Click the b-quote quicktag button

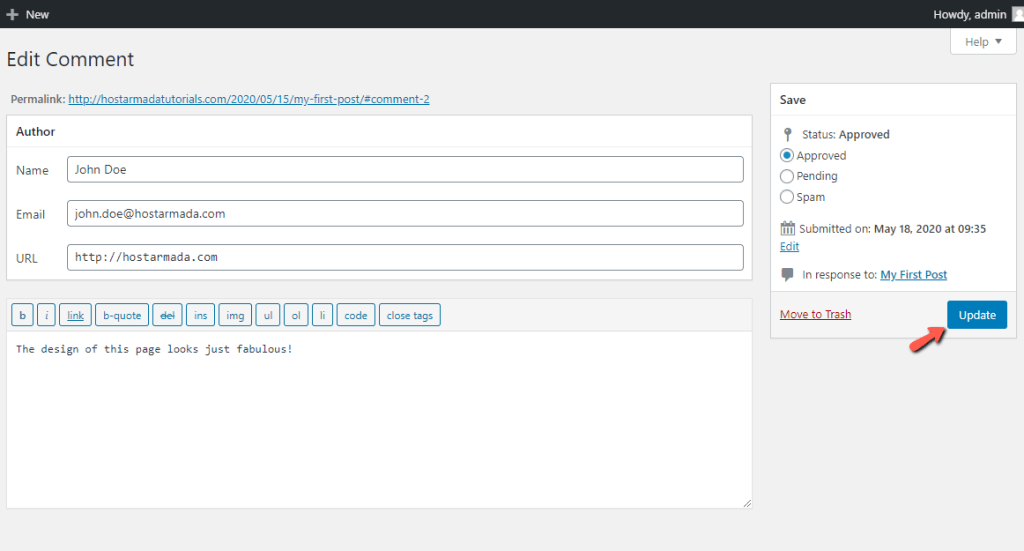click(122, 315)
